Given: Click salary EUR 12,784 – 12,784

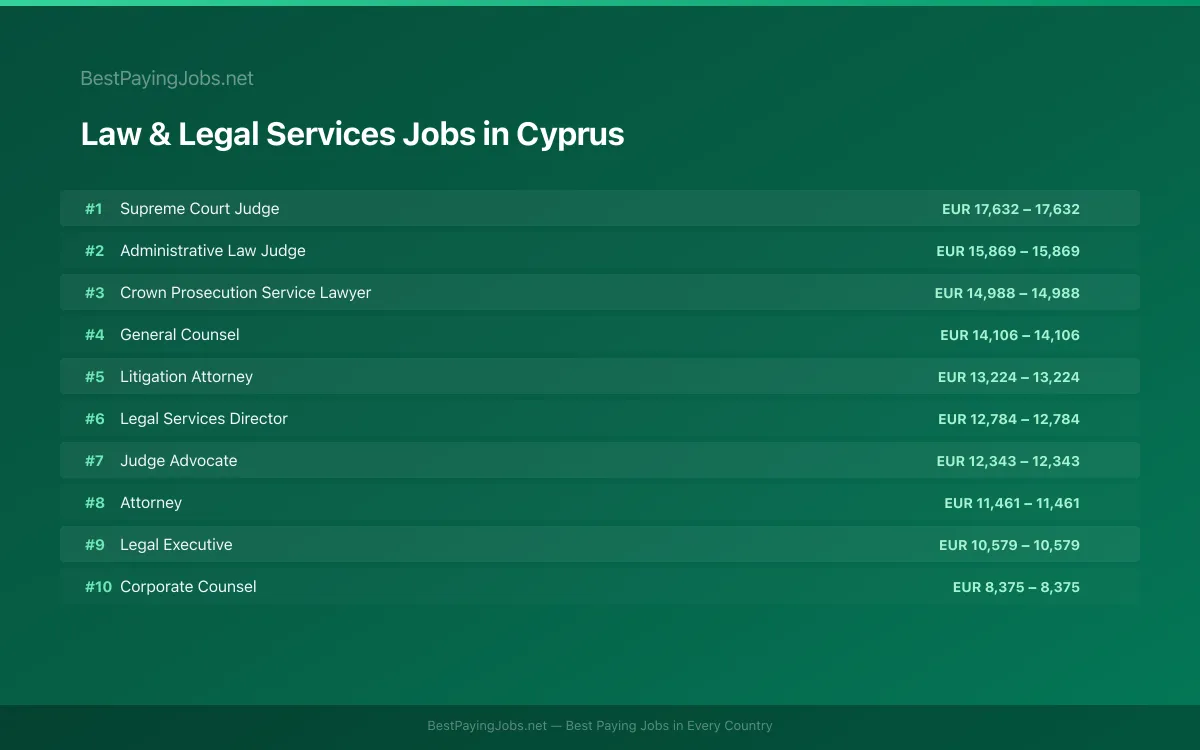Looking at the screenshot, I should [1009, 419].
